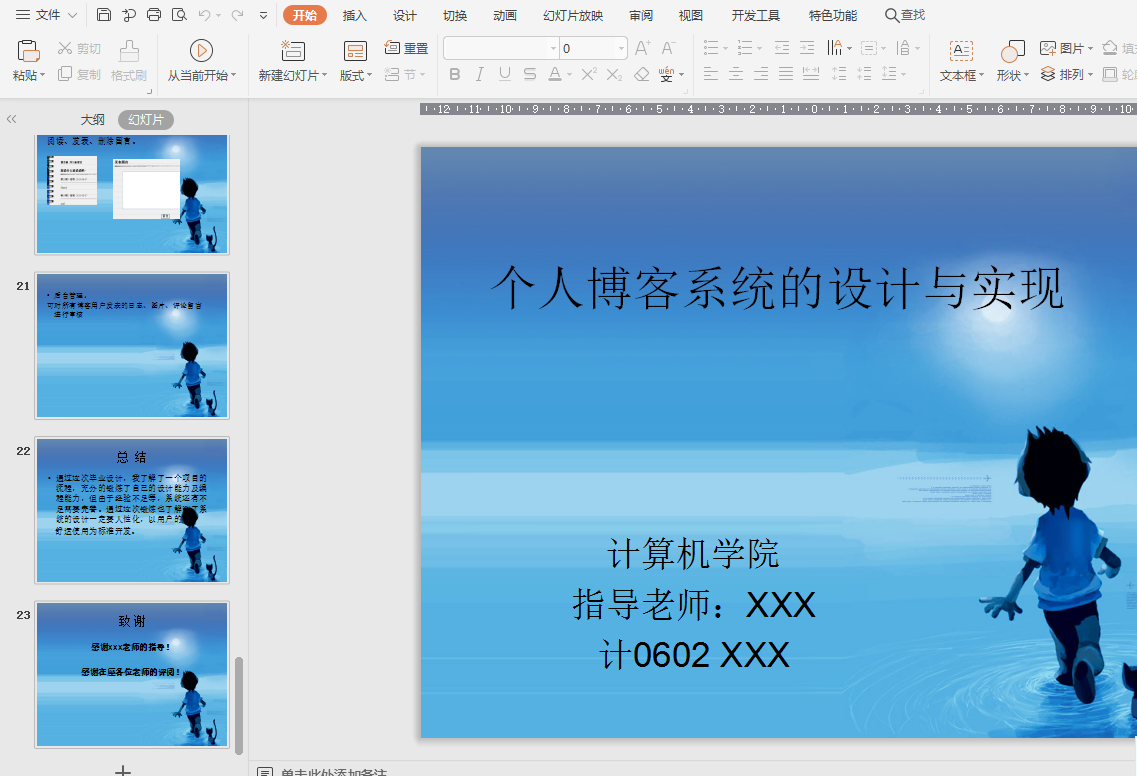
Task: Click the Cut (剪切) scissors icon
Action: 65,48
